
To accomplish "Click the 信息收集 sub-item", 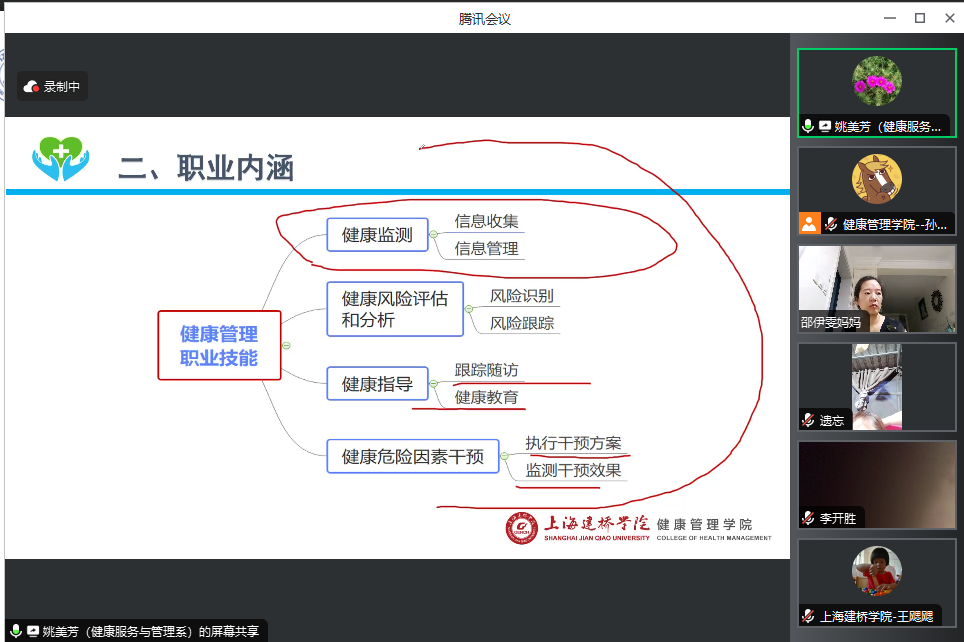I will pyautogui.click(x=486, y=222).
